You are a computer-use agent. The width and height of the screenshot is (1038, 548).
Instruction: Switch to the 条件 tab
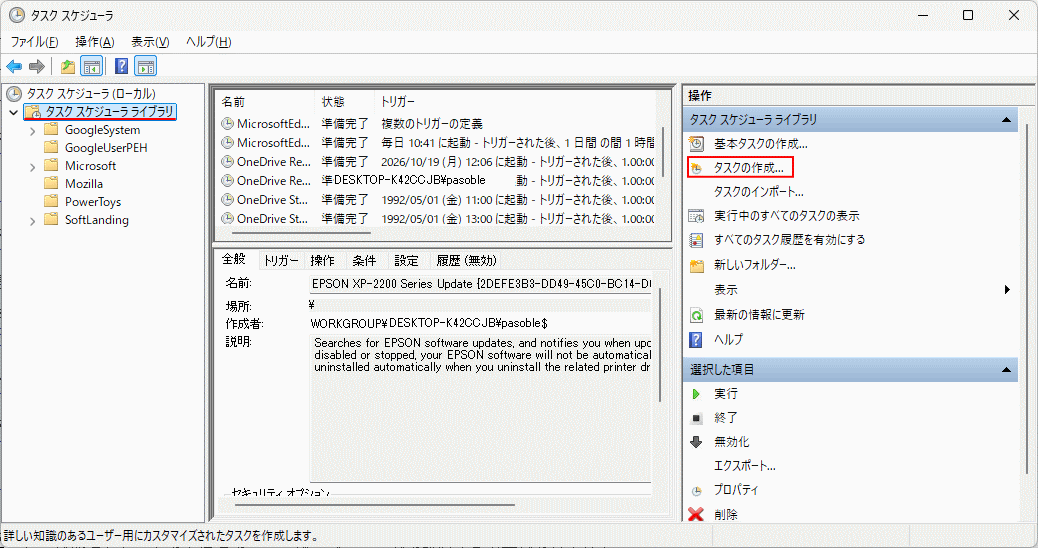coord(365,261)
